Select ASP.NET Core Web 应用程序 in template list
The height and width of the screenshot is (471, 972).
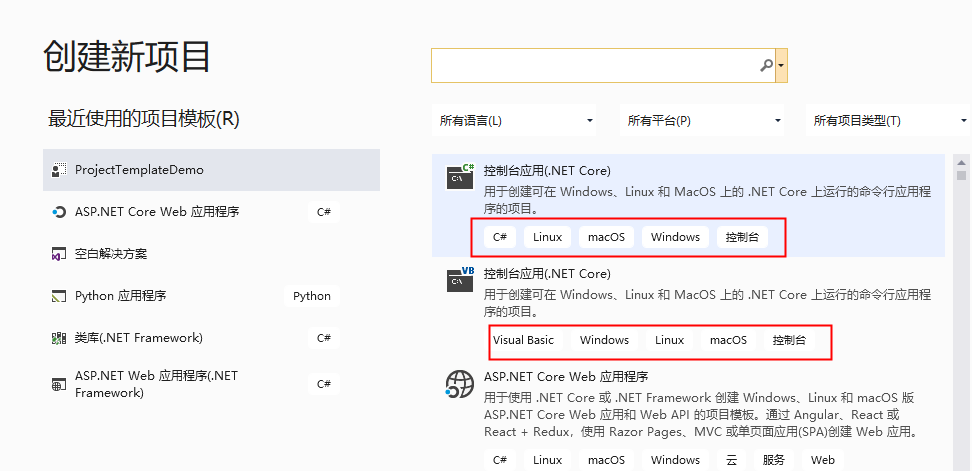coord(688,416)
